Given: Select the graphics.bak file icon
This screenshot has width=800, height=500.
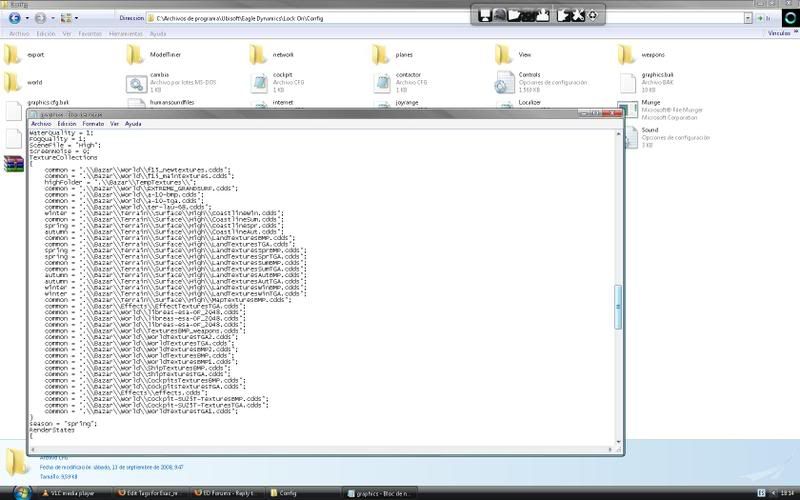Looking at the screenshot, I should click(628, 83).
